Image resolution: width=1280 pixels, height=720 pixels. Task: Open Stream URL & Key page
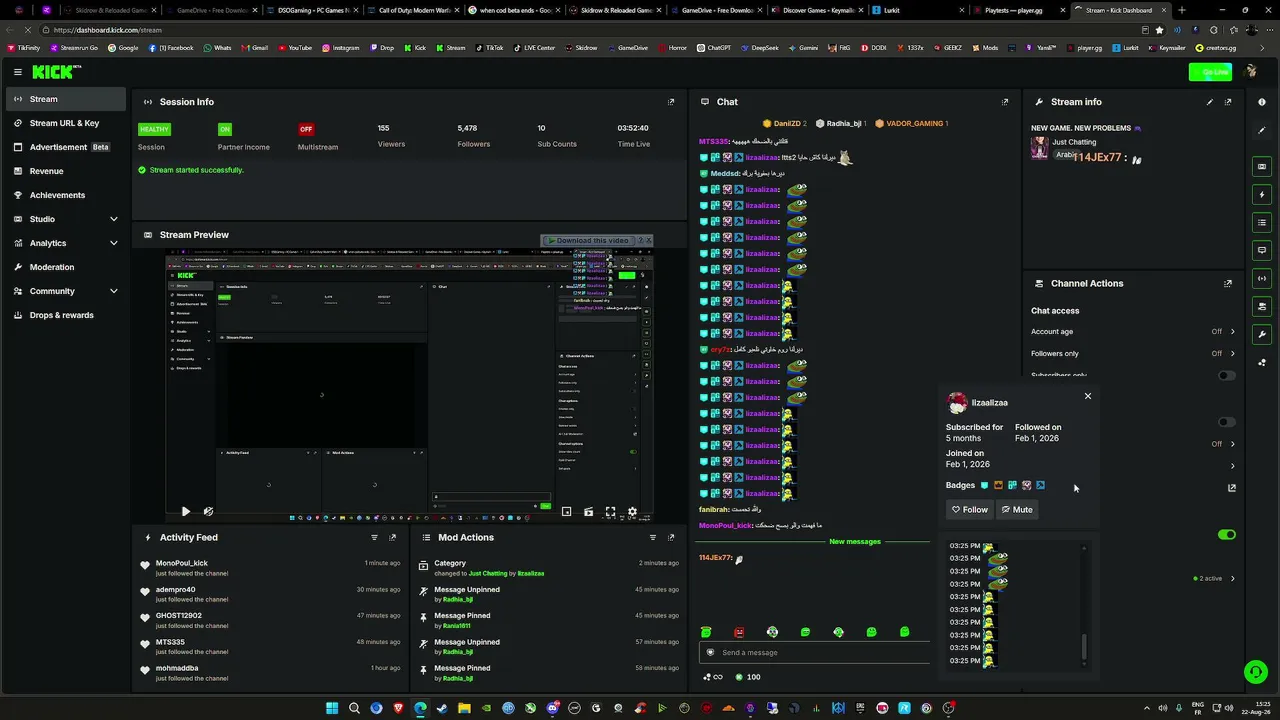click(66, 123)
